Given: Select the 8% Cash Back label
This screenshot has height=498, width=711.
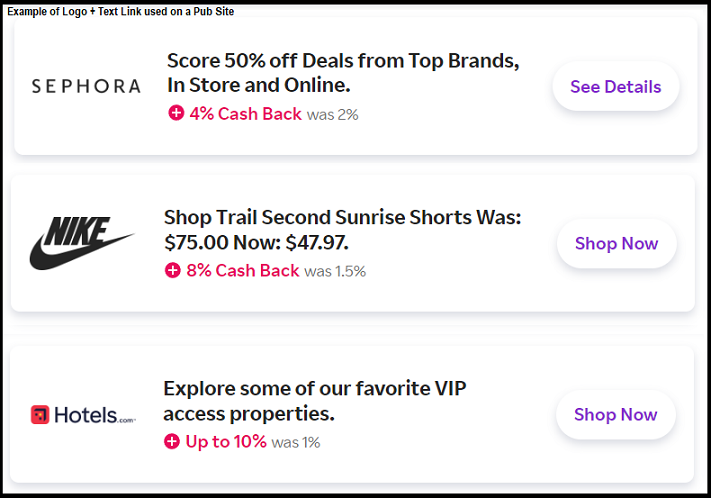Looking at the screenshot, I should (242, 270).
